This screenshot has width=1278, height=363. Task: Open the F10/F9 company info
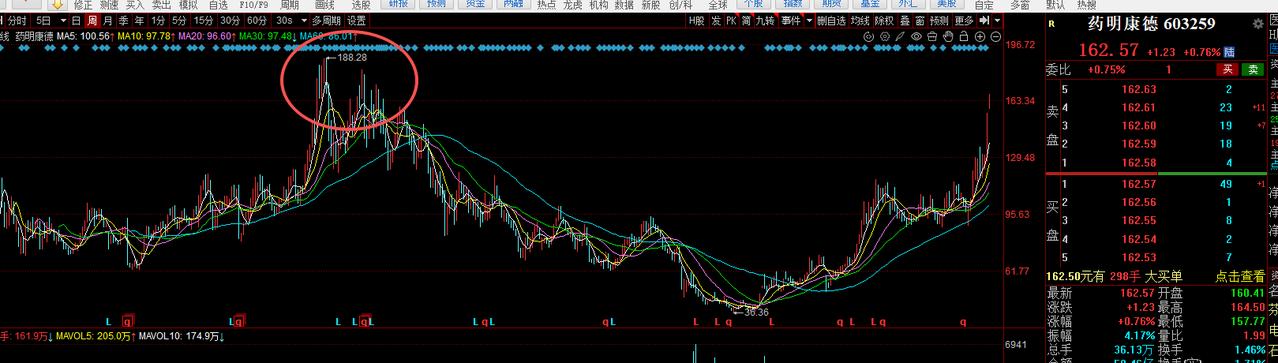point(254,4)
